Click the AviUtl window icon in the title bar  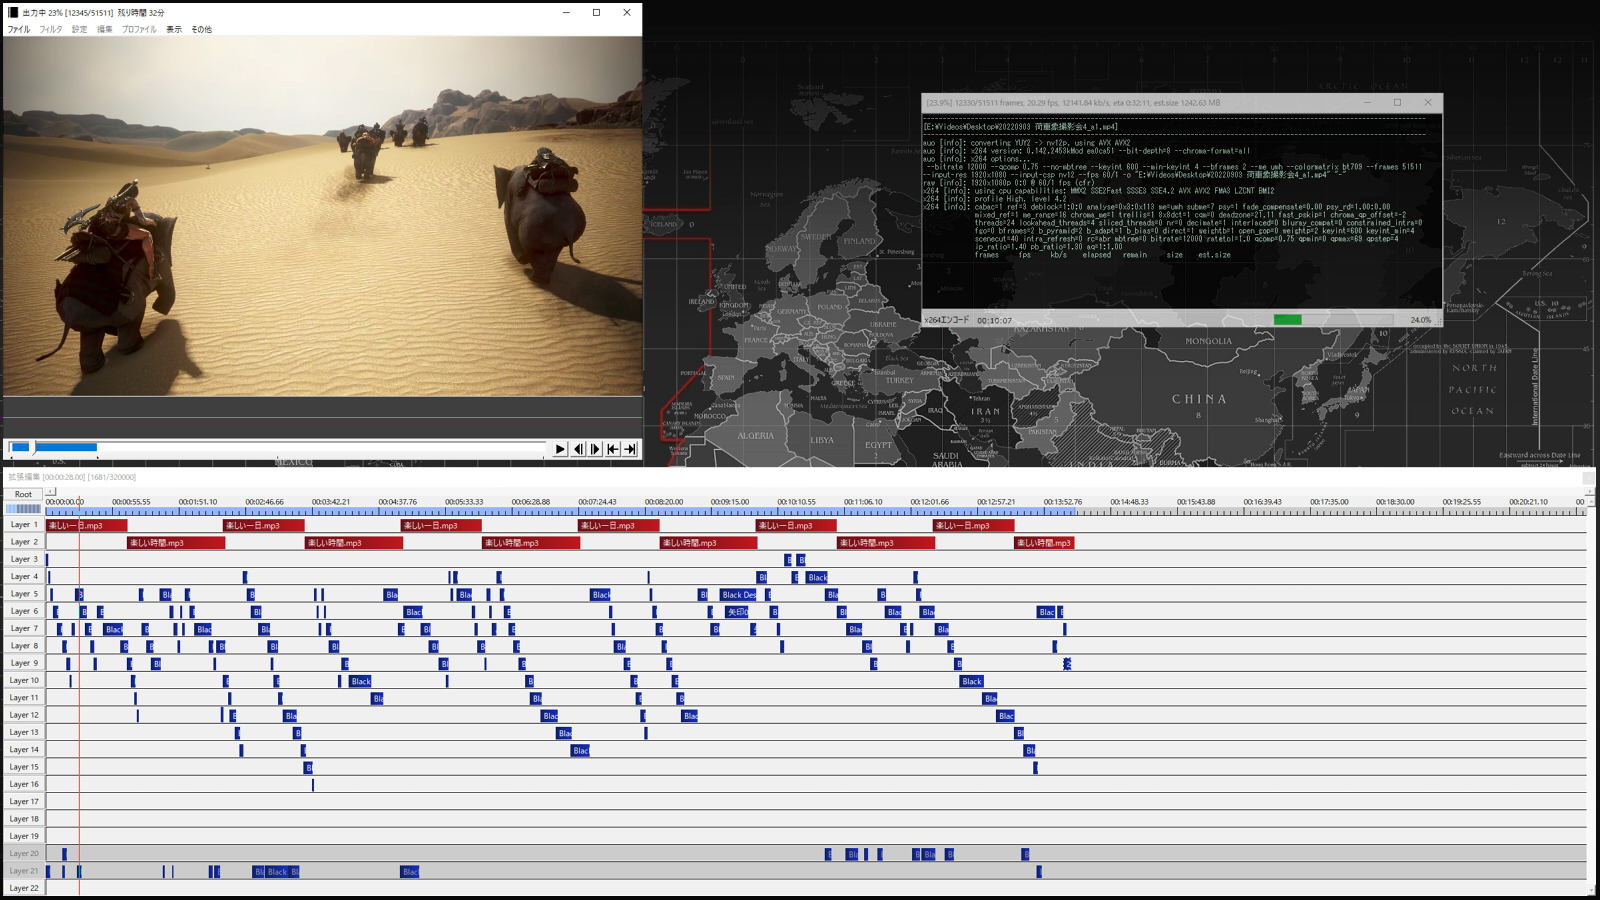pos(13,12)
